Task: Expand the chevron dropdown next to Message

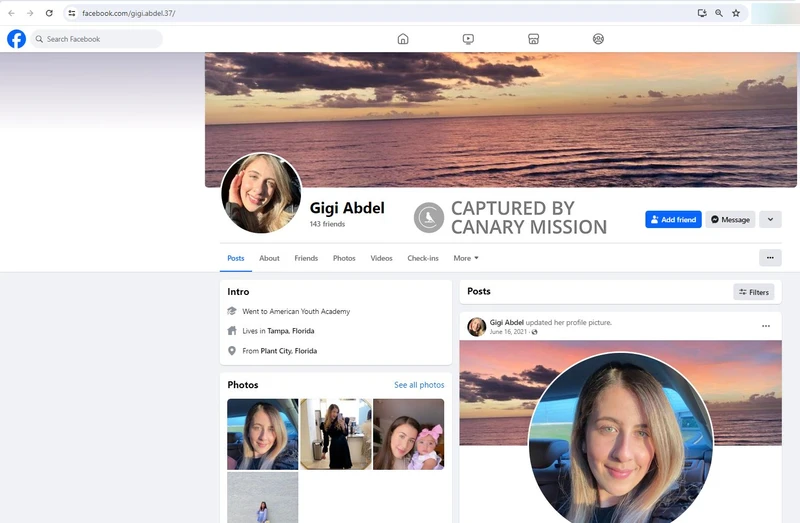Action: [770, 219]
